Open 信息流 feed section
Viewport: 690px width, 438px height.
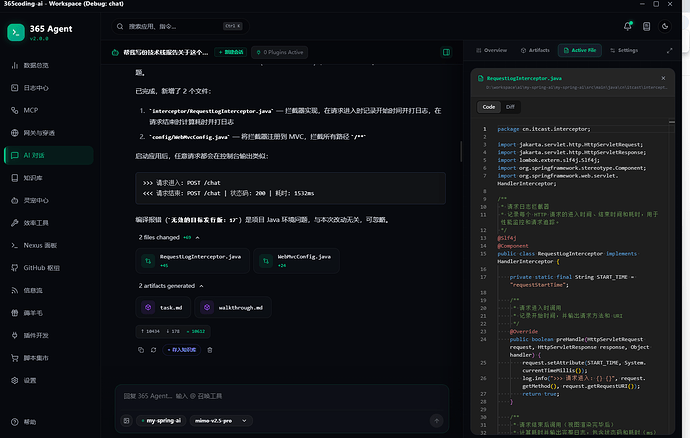tap(48, 290)
